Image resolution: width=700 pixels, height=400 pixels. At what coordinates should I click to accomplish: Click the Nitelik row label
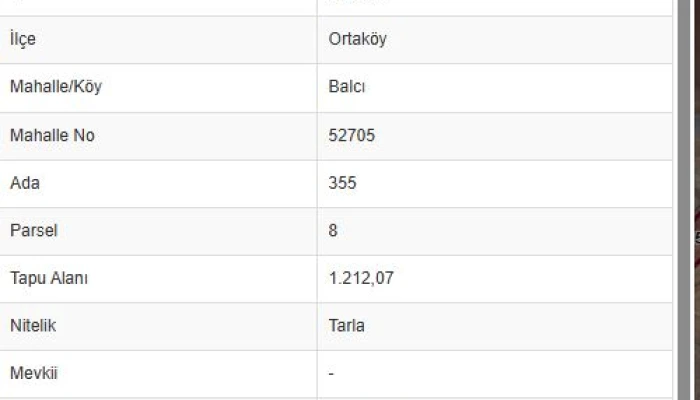coord(32,326)
